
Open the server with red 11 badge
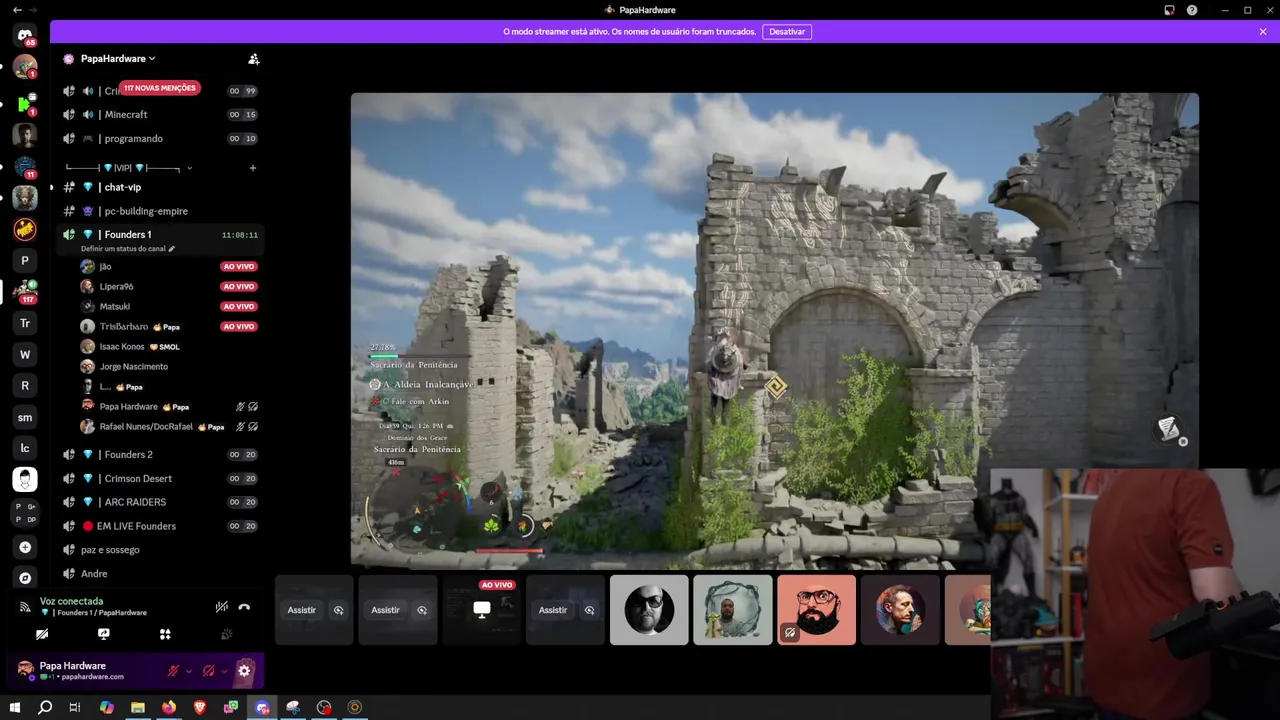pyautogui.click(x=25, y=166)
